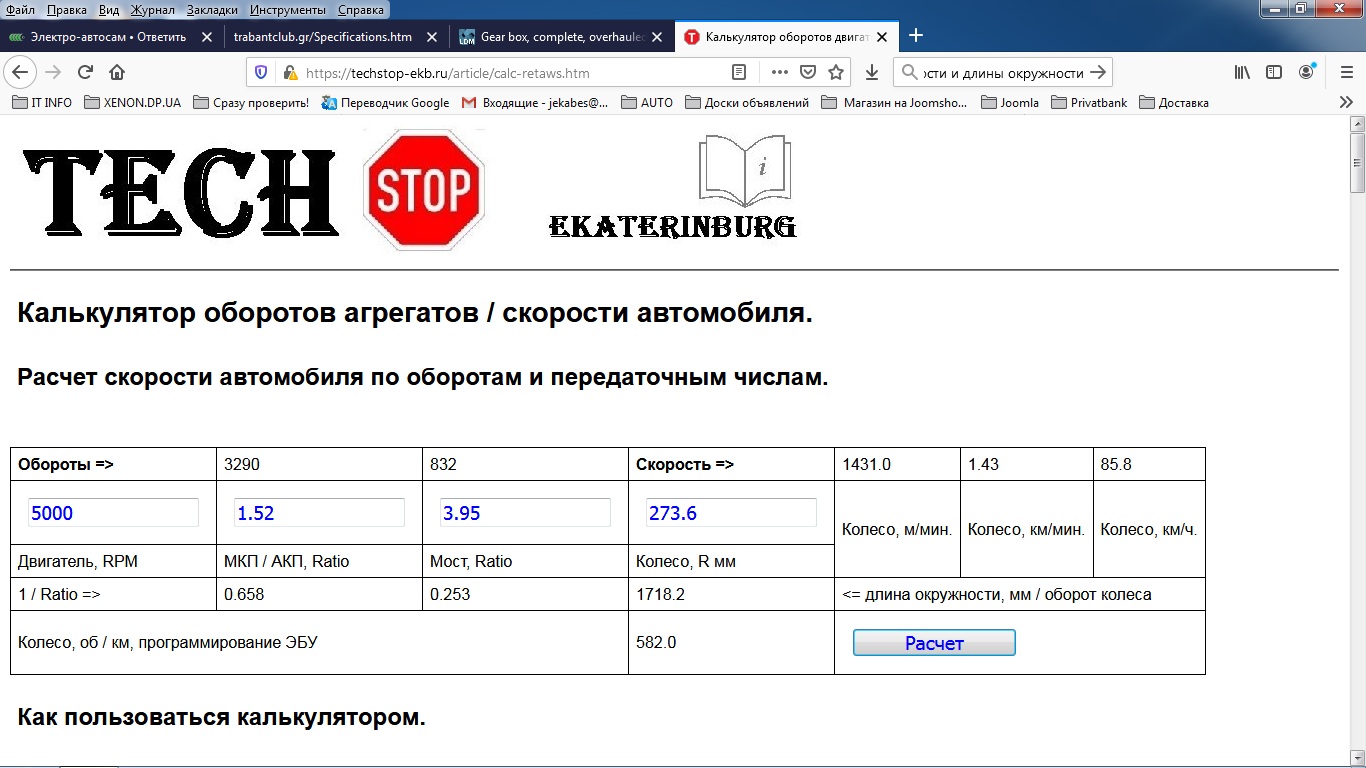Reload the current page

click(x=85, y=72)
